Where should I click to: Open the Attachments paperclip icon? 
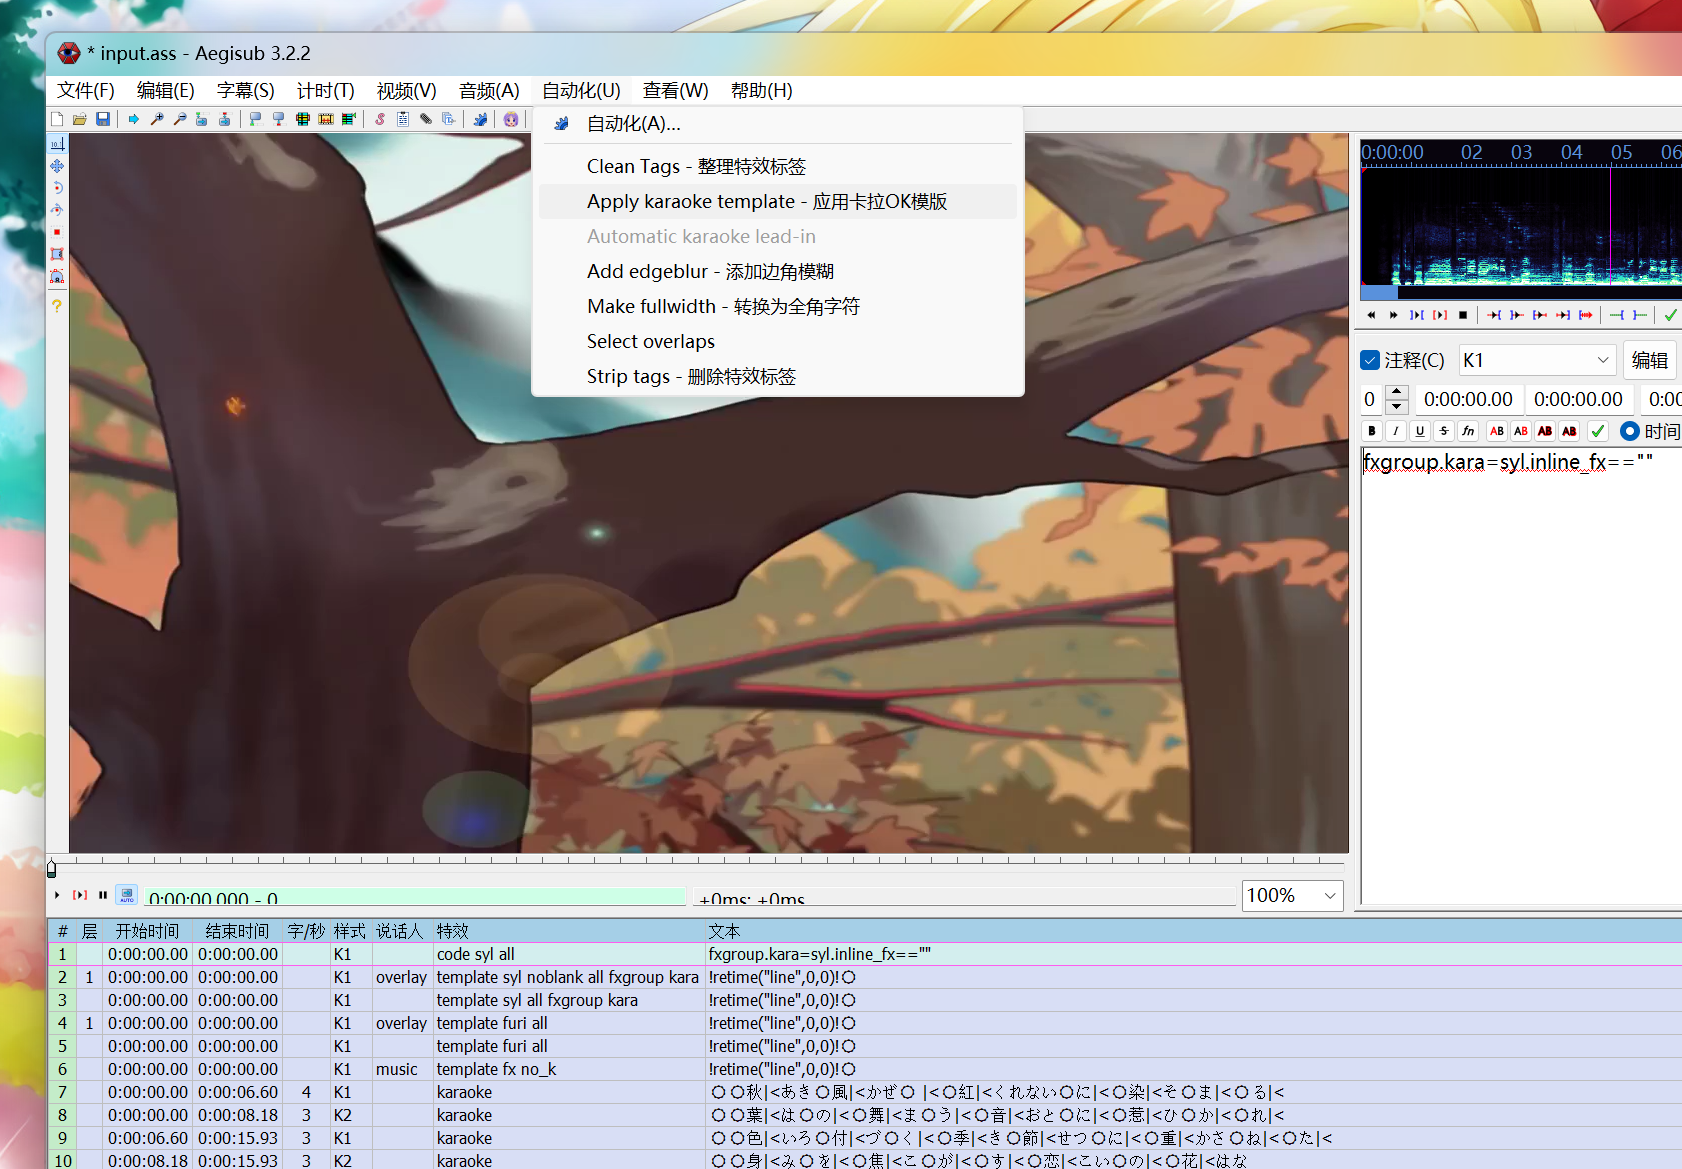point(426,119)
